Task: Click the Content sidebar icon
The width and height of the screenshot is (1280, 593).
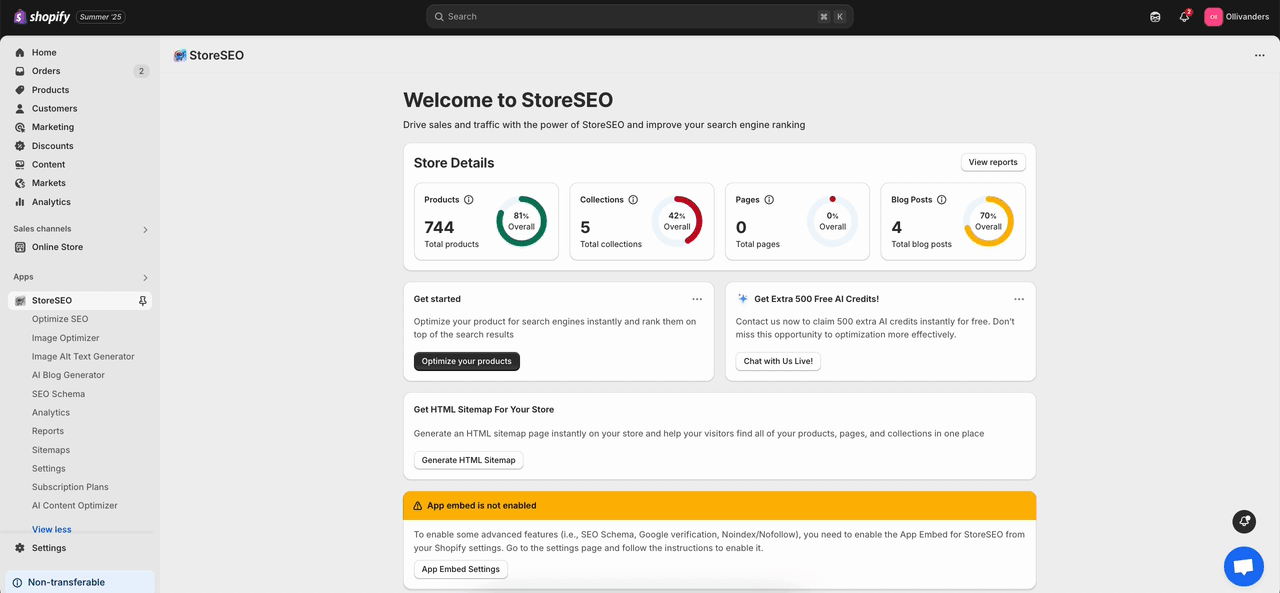Action: tap(20, 165)
